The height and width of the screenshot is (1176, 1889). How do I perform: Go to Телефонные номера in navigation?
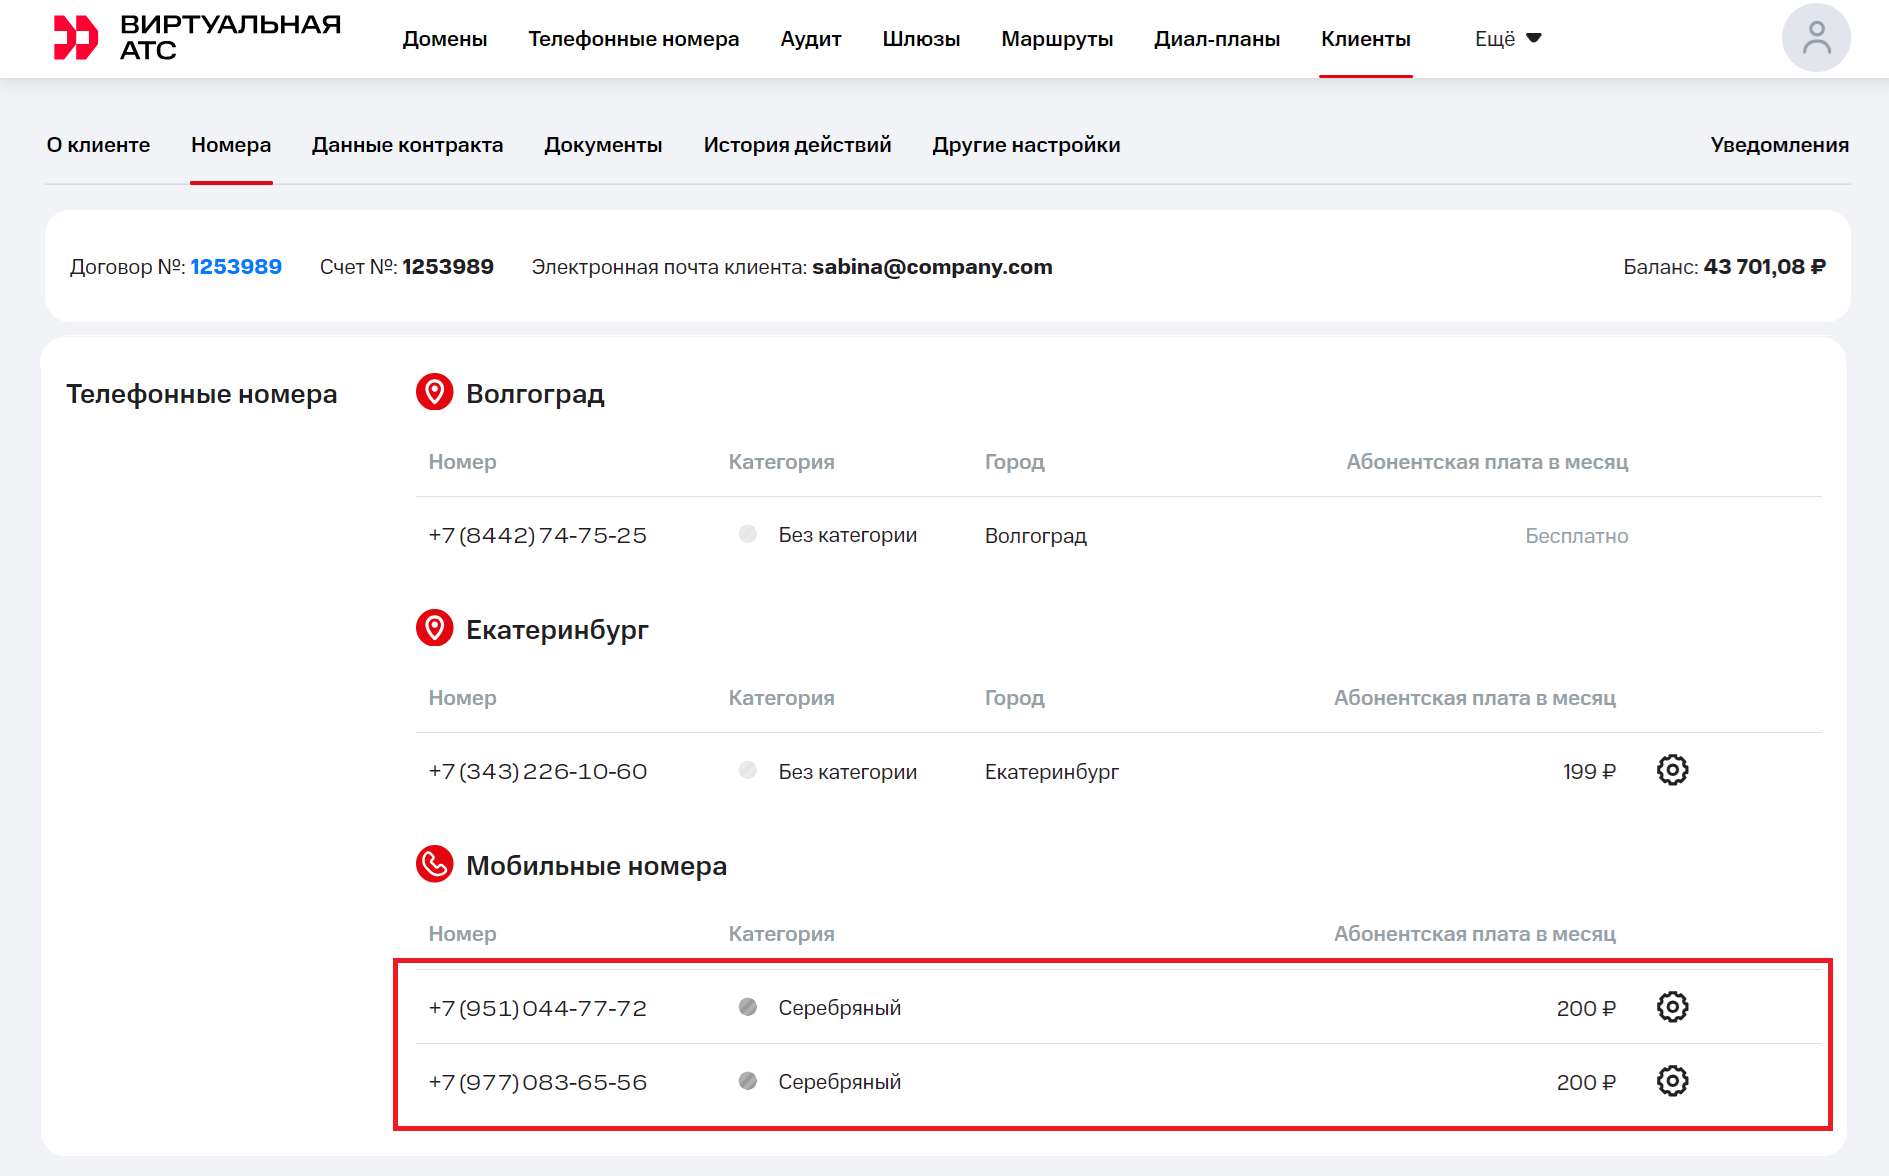click(x=633, y=39)
